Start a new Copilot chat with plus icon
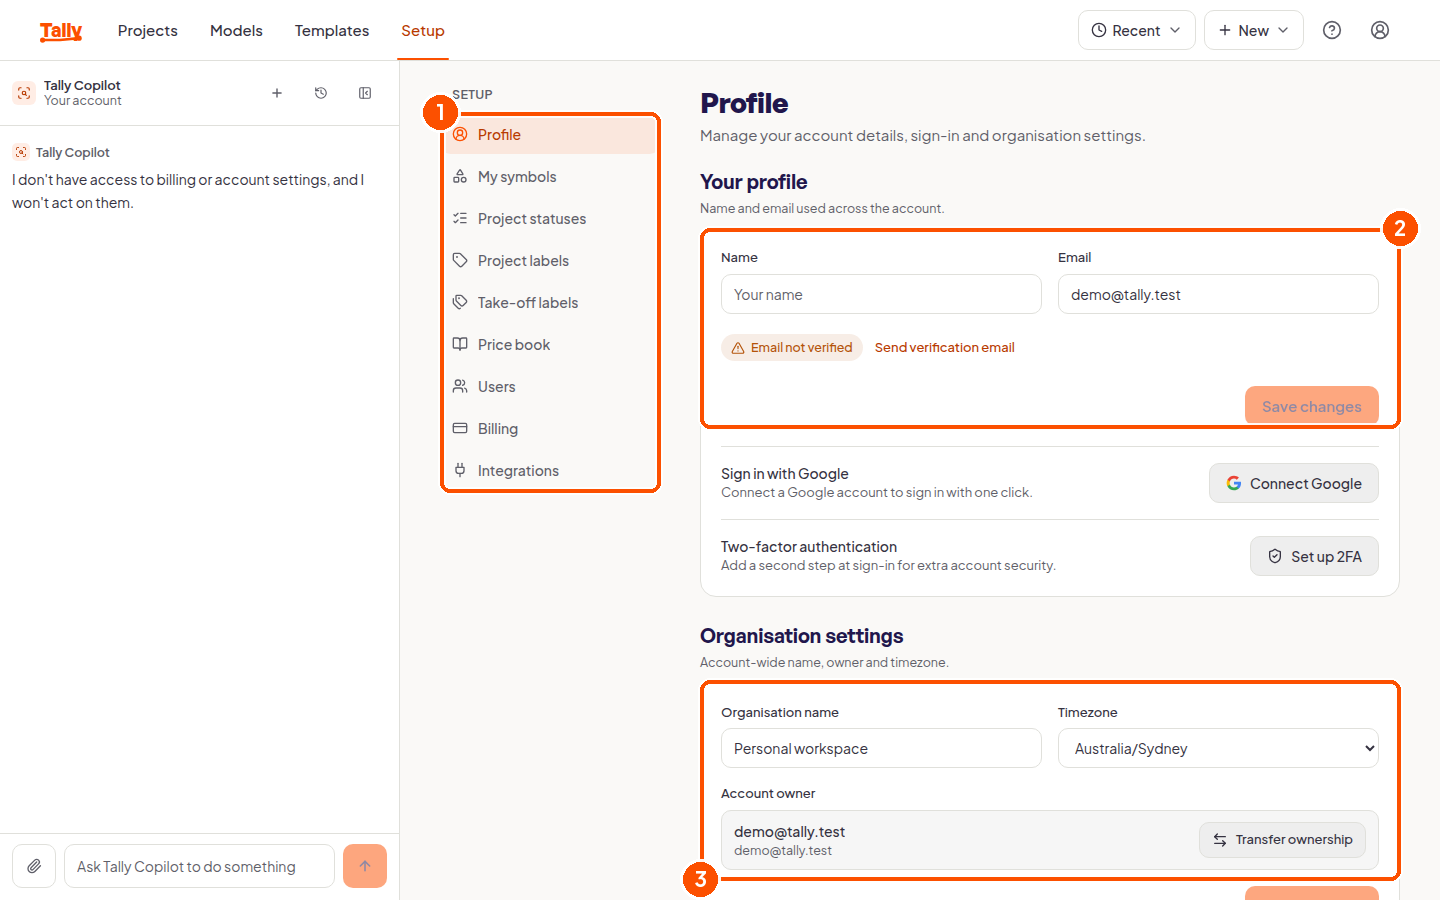Viewport: 1440px width, 900px height. (277, 93)
